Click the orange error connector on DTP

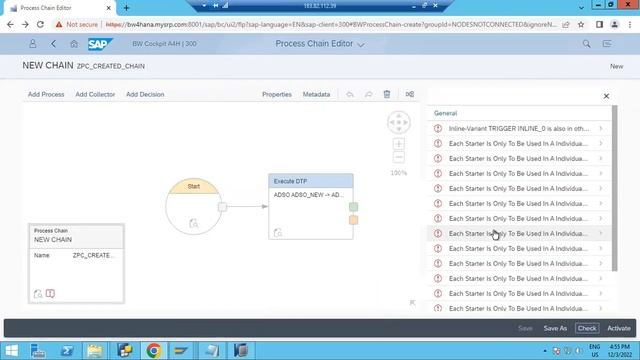point(353,220)
